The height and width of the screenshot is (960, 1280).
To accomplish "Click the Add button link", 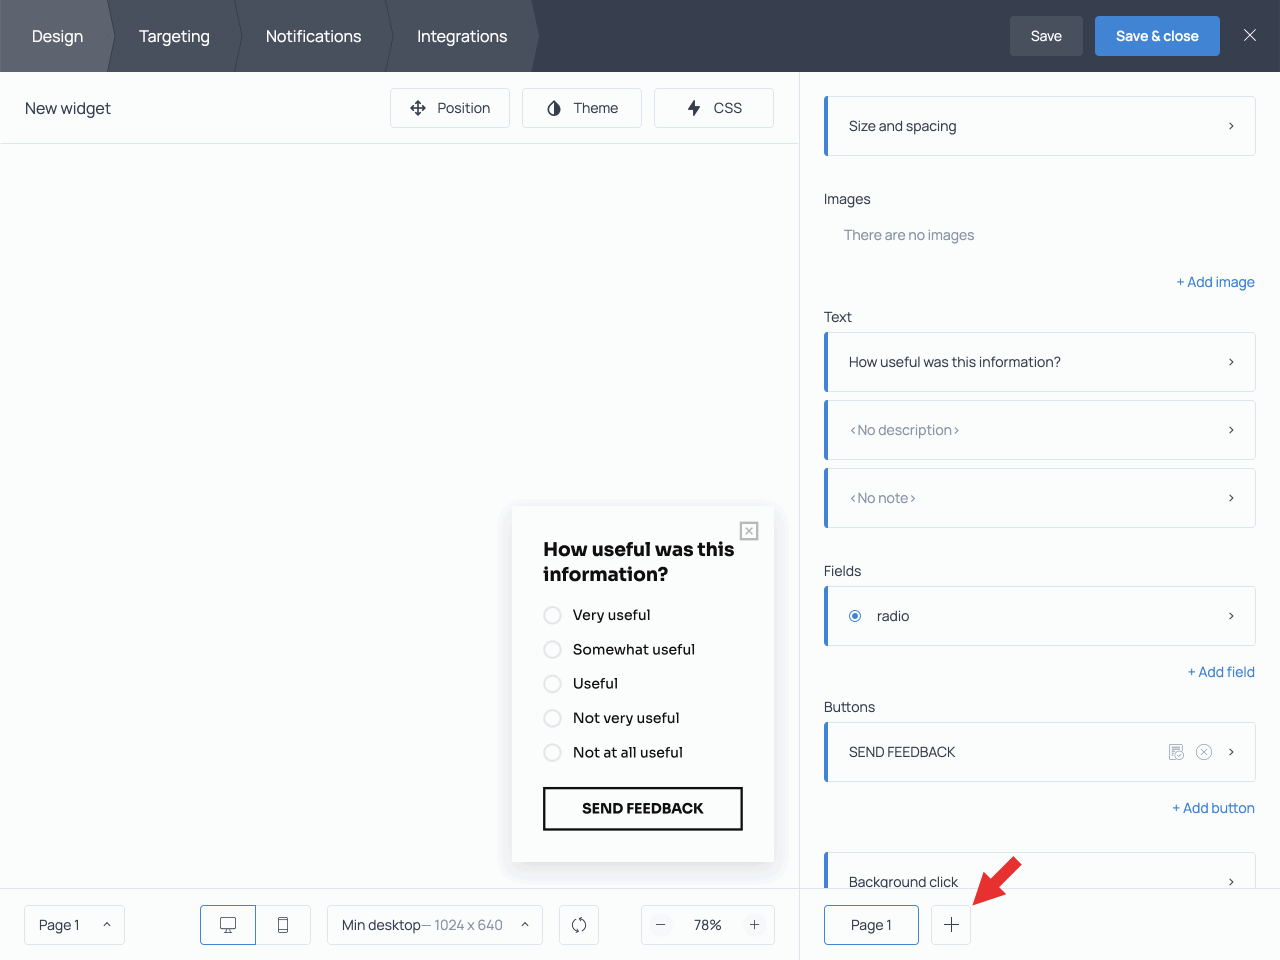I will point(1213,808).
